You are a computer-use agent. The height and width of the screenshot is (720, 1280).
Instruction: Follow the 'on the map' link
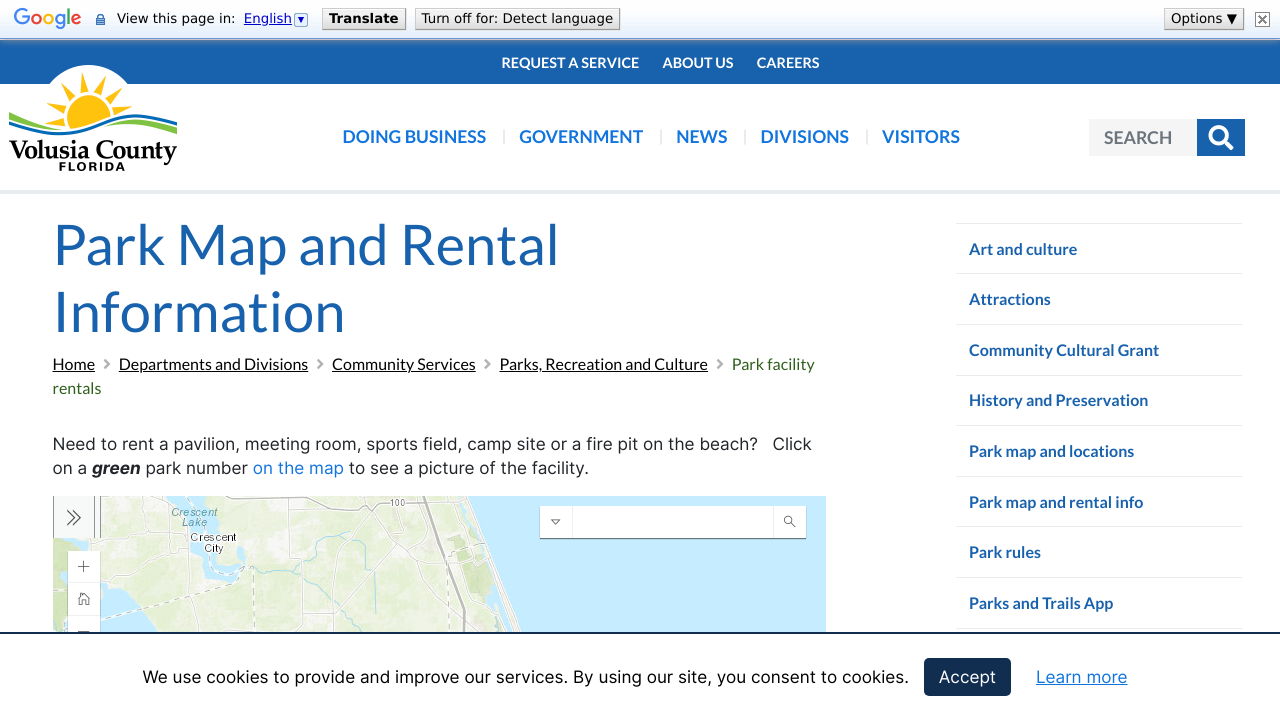(298, 468)
